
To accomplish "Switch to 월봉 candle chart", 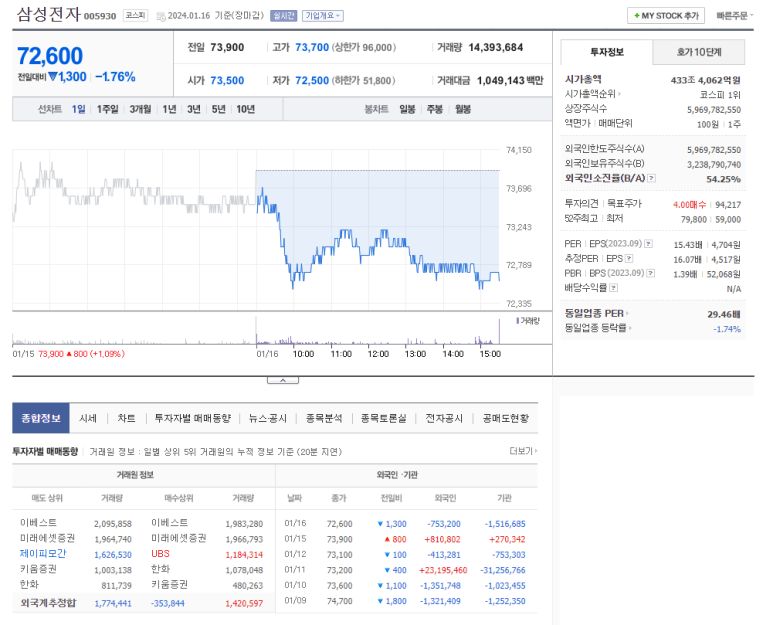I will pos(463,109).
